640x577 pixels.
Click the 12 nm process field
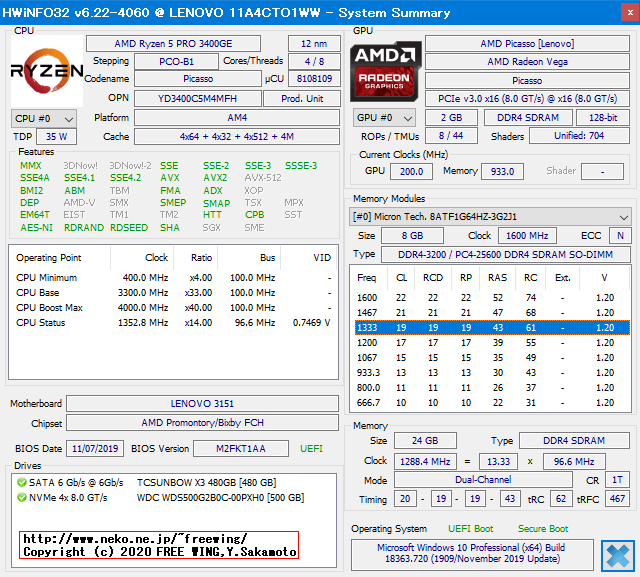point(314,44)
